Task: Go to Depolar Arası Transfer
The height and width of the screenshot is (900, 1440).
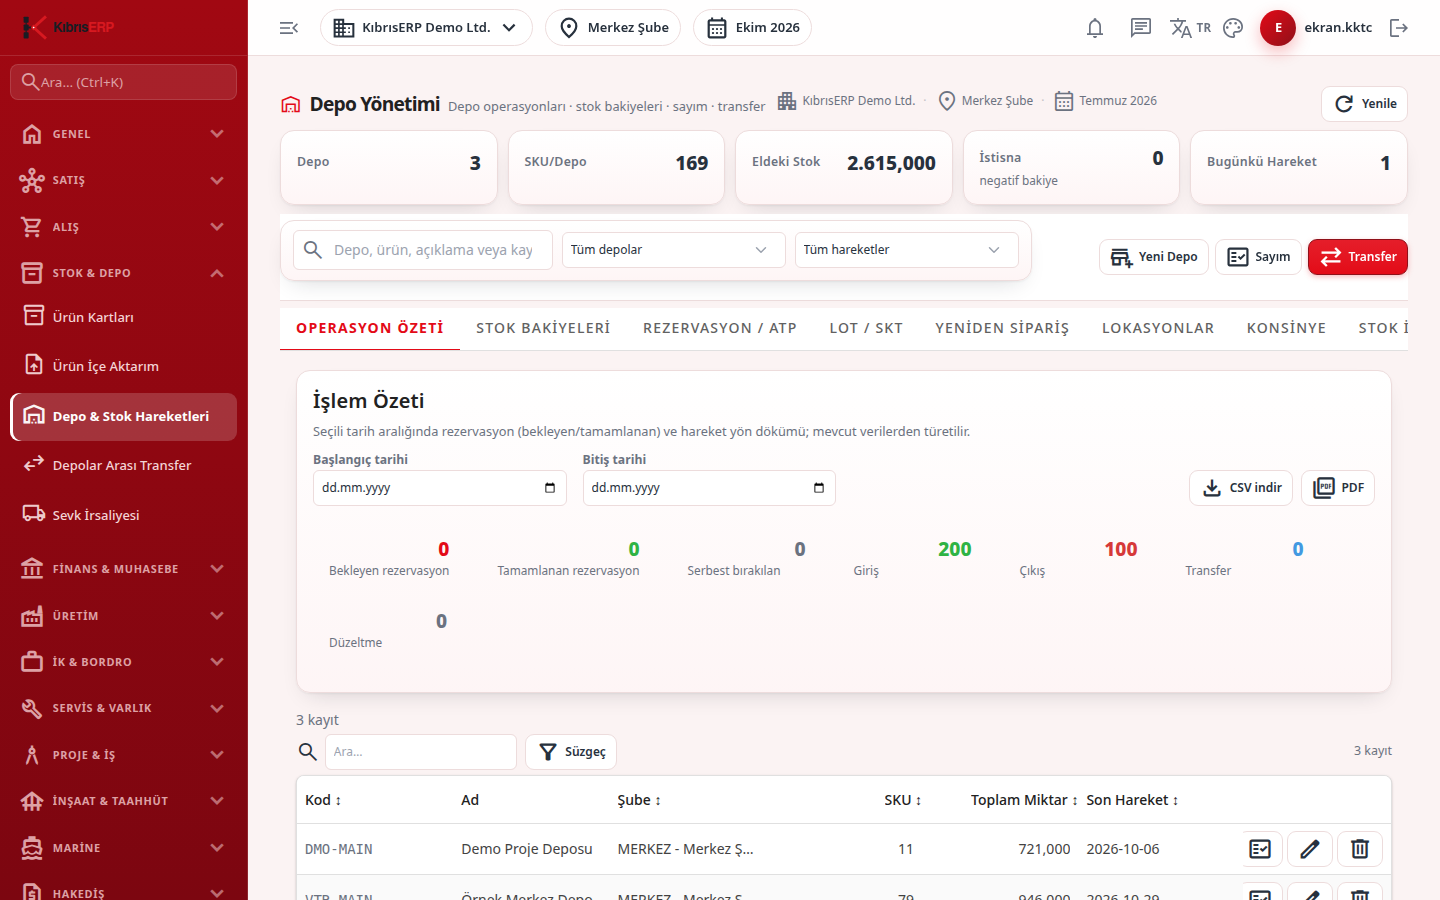Action: click(124, 465)
